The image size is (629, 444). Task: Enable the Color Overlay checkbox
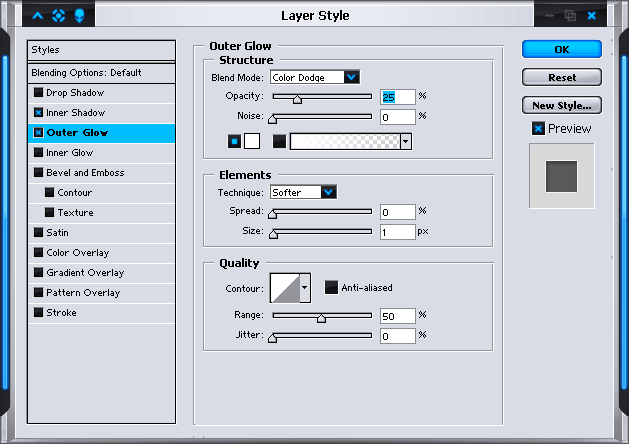39,252
